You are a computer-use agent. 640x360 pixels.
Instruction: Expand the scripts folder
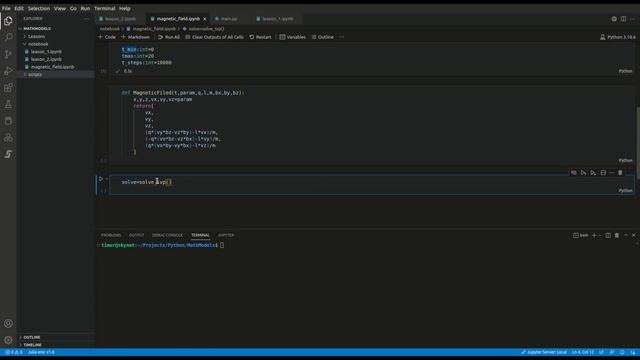pos(35,74)
